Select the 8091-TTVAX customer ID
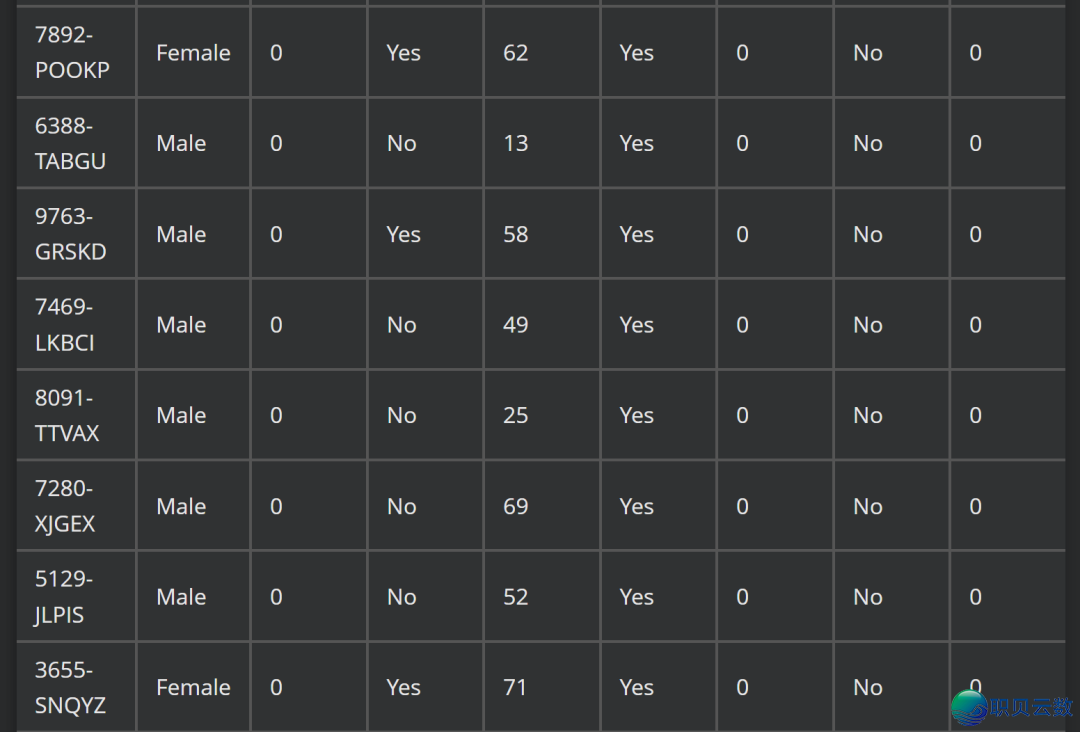The height and width of the screenshot is (732, 1080). (67, 416)
